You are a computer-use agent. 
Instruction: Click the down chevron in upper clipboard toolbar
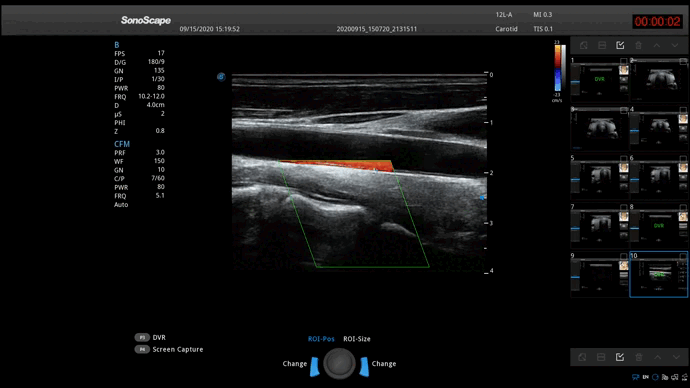(675, 45)
